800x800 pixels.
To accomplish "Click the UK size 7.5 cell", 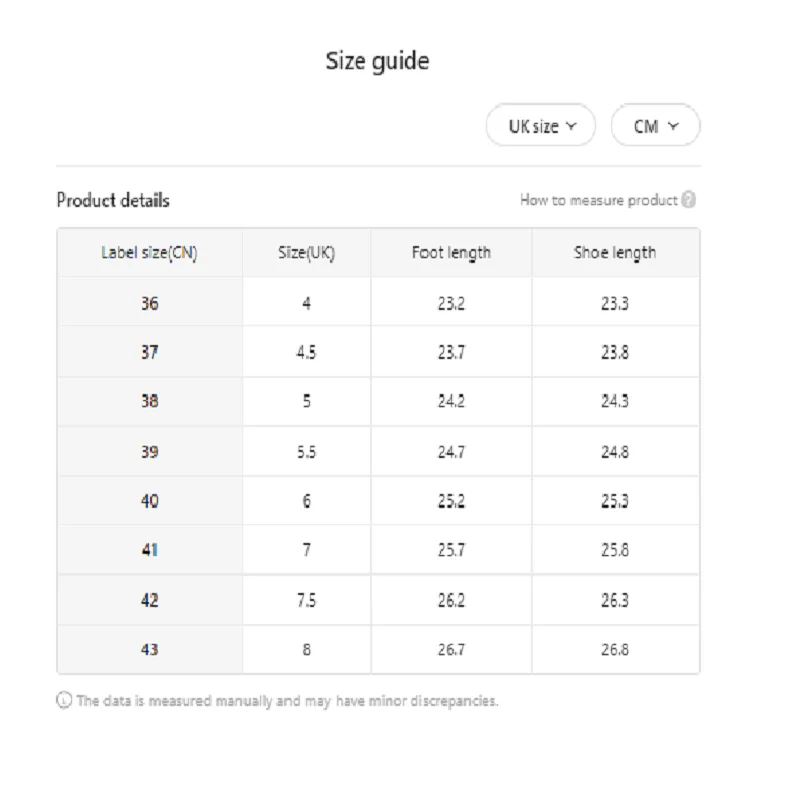I will (307, 600).
